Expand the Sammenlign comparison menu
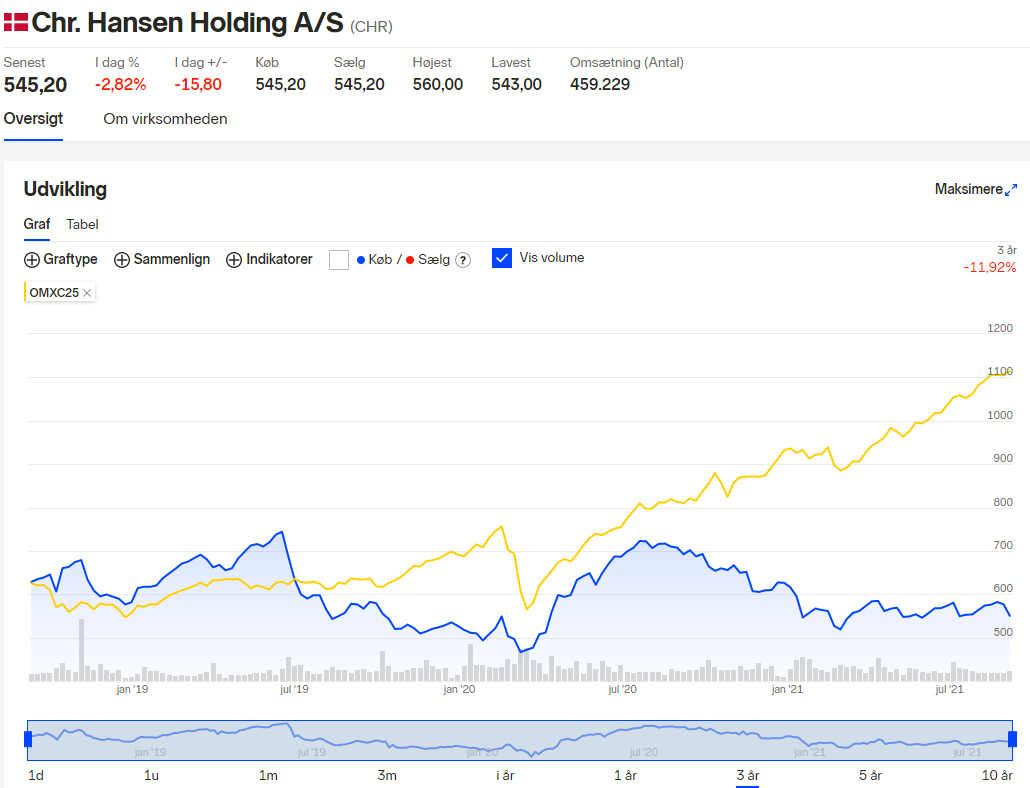This screenshot has height=788, width=1030. point(171,259)
